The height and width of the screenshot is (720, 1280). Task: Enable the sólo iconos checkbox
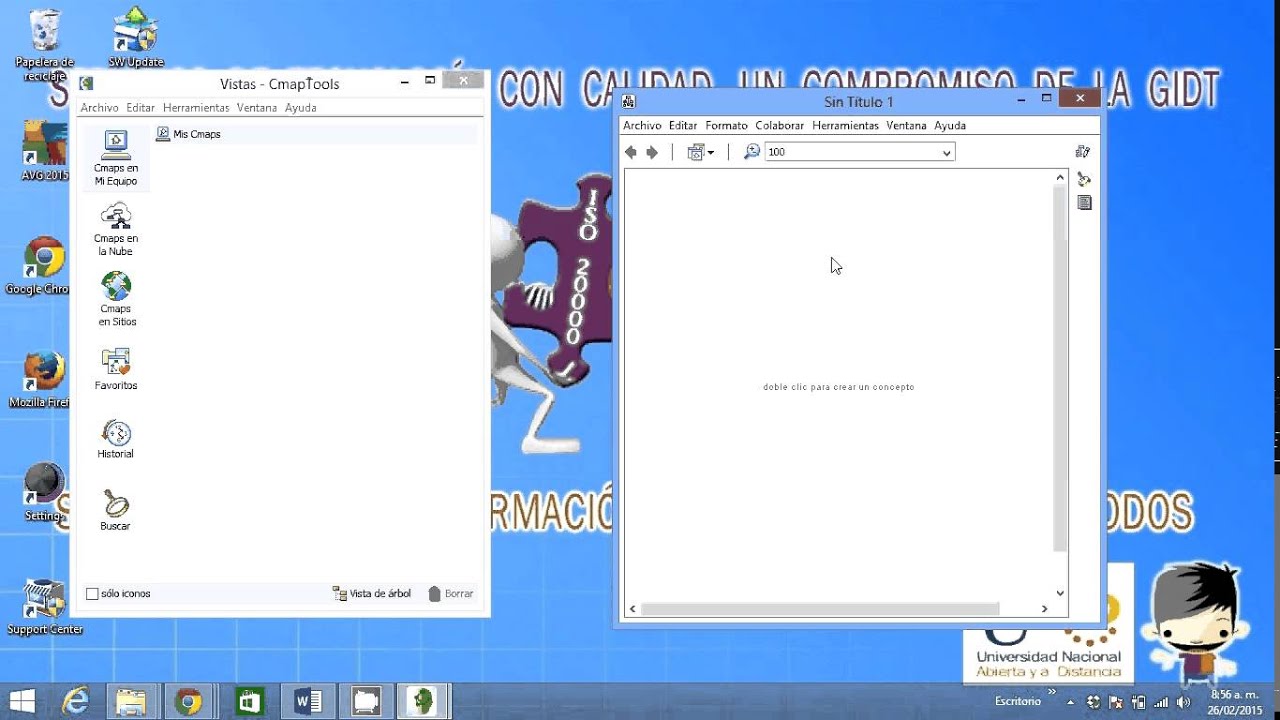pos(92,594)
